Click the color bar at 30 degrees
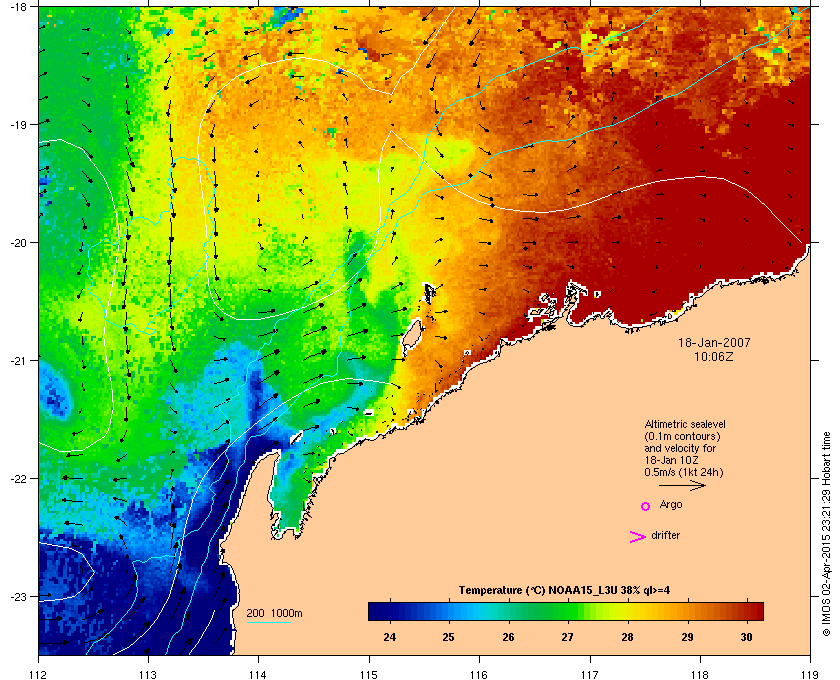The height and width of the screenshot is (680, 840). point(746,611)
